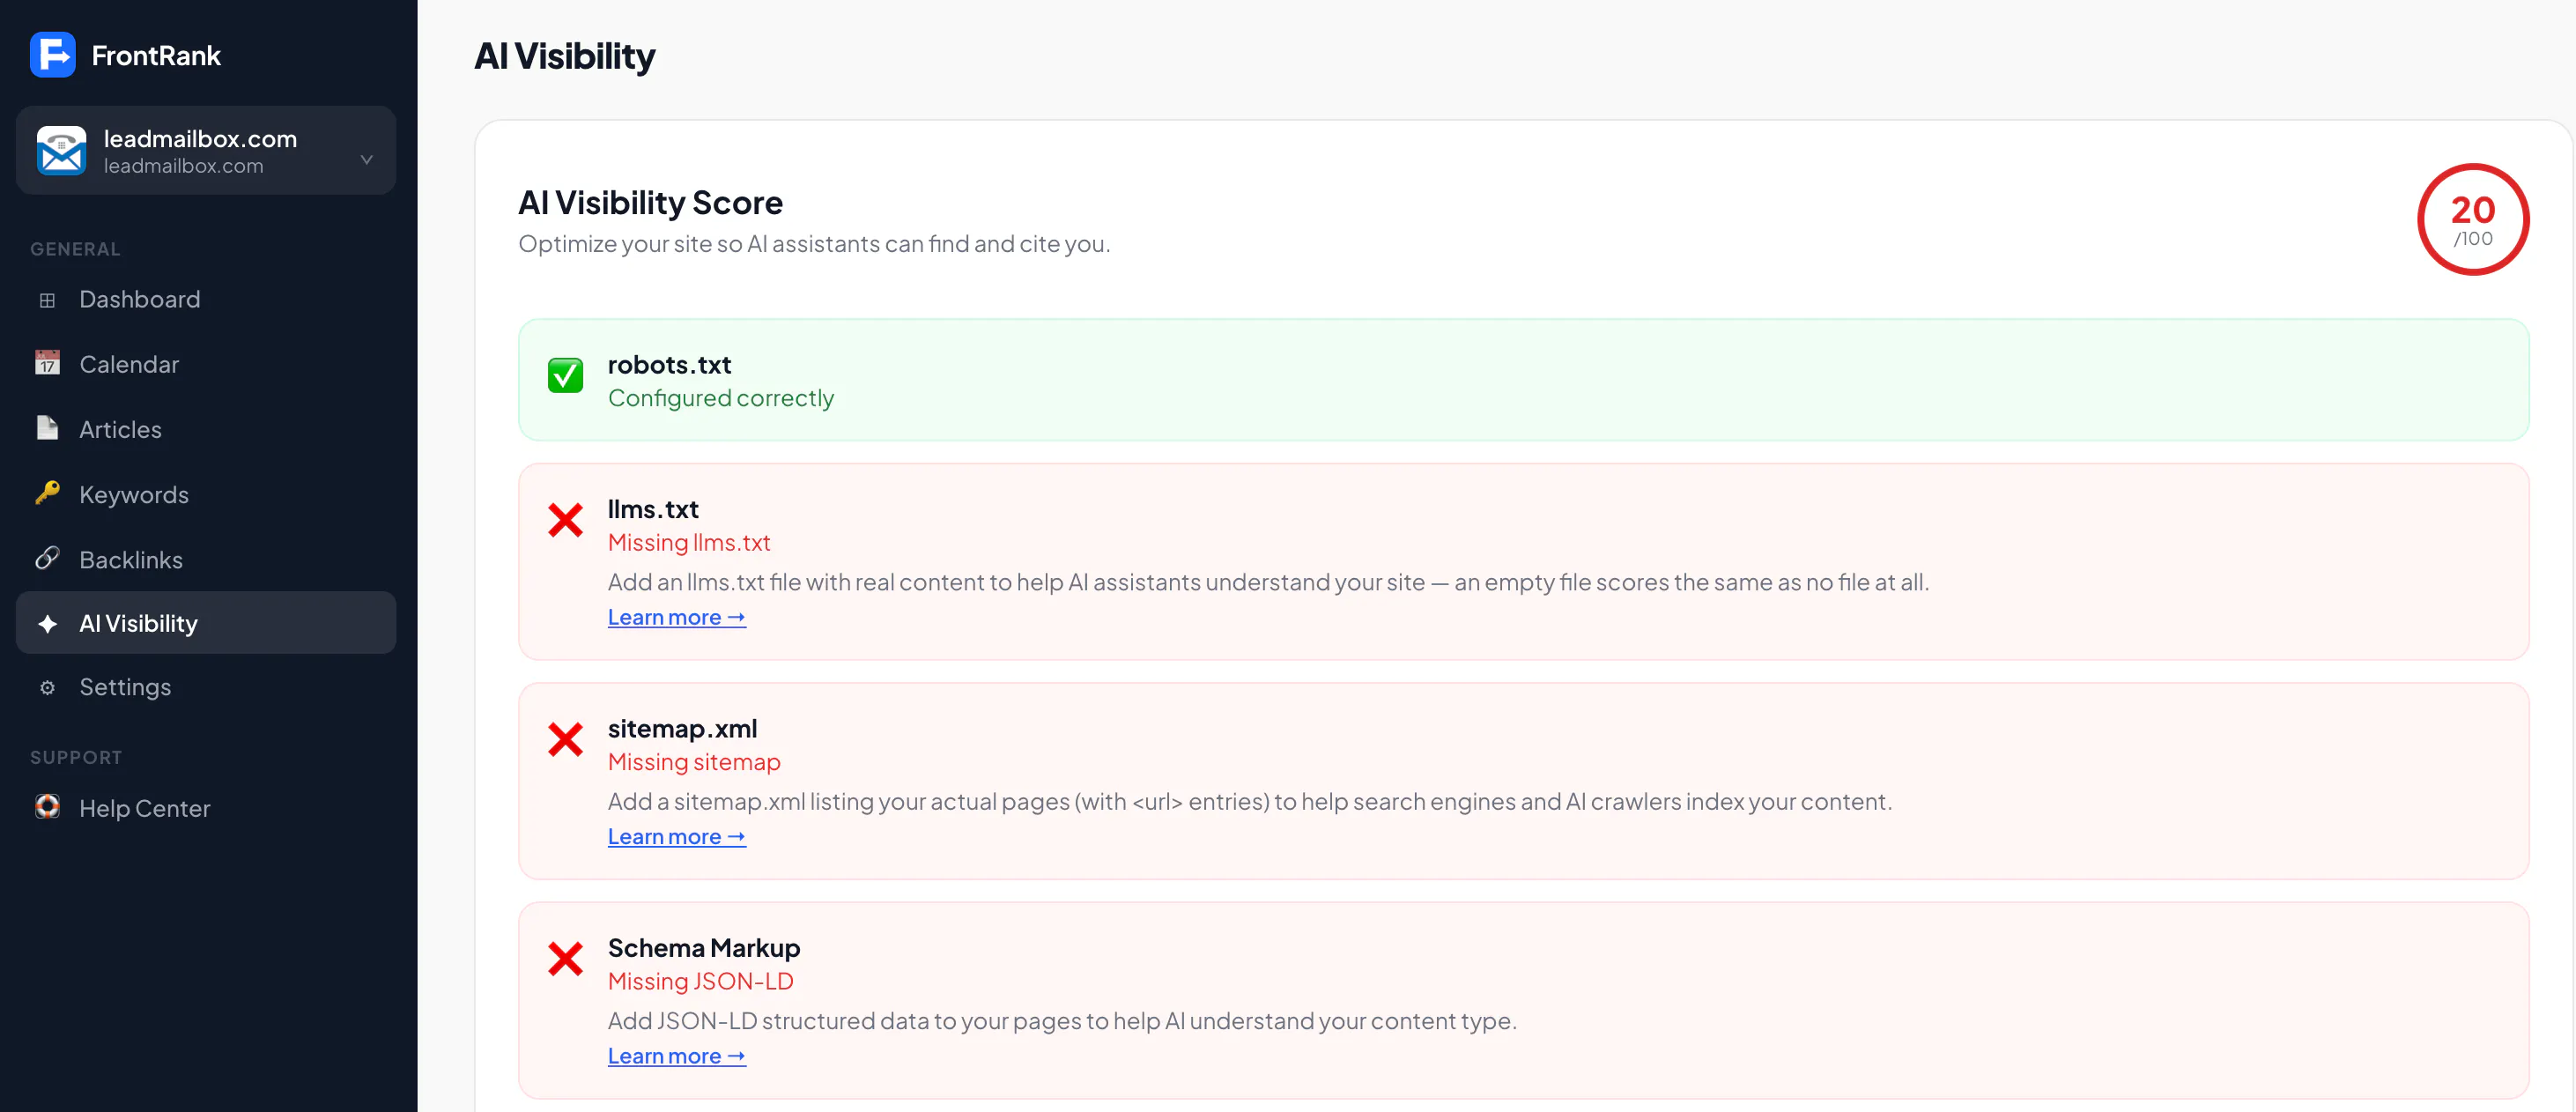Click the AI Visibility page heading
The width and height of the screenshot is (2576, 1112).
(x=565, y=56)
